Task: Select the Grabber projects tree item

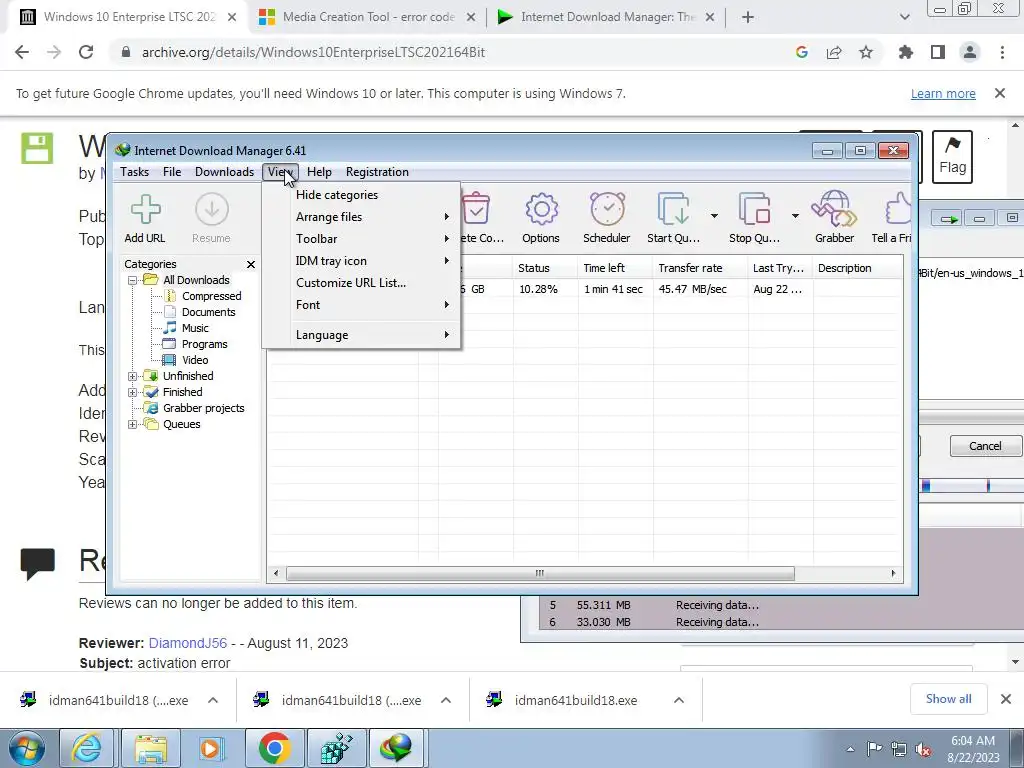Action: (203, 408)
